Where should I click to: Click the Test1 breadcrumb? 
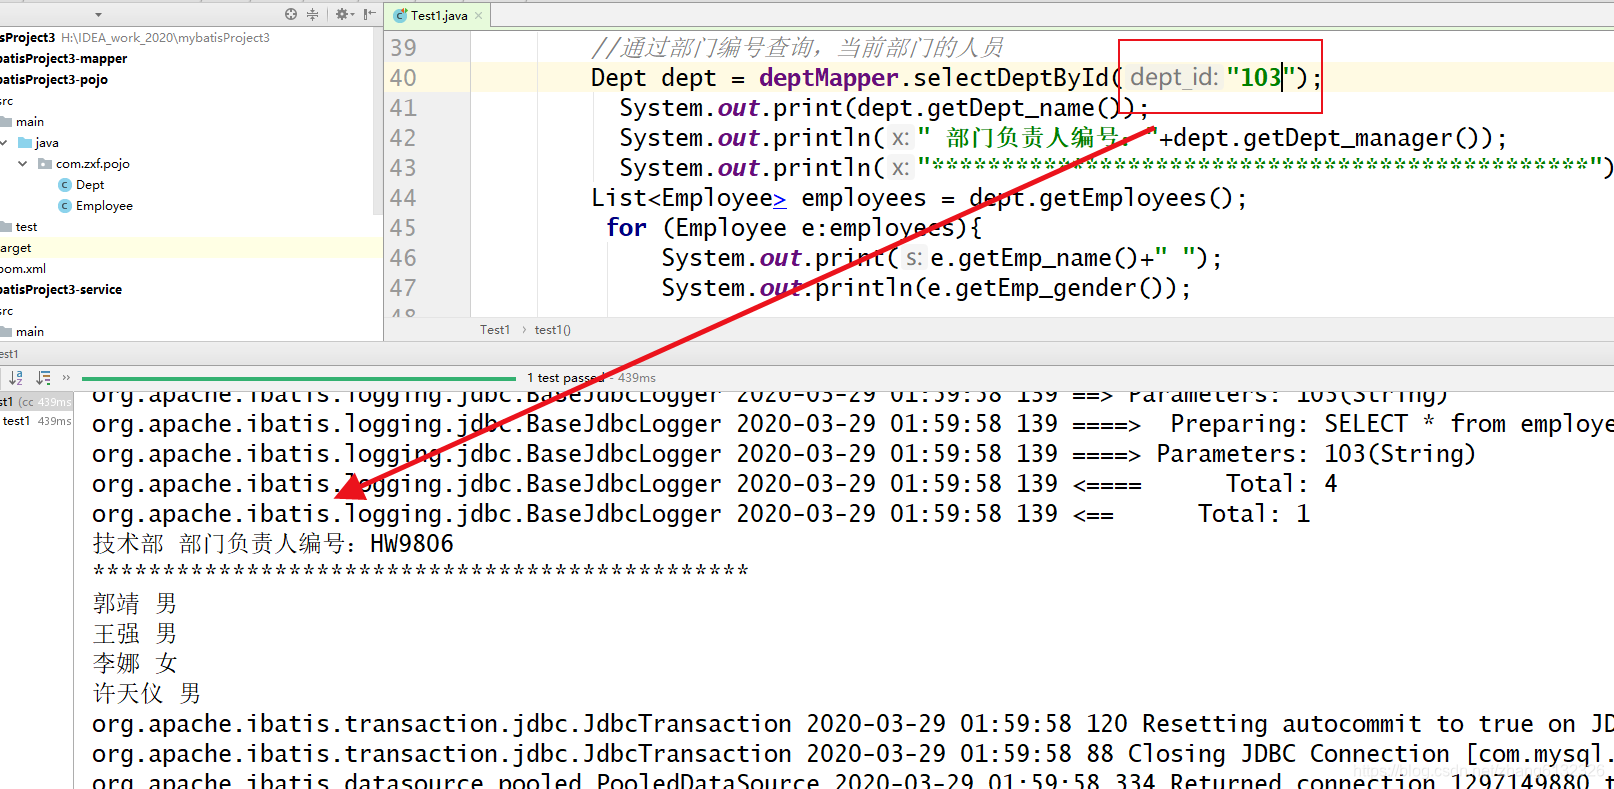click(x=494, y=330)
